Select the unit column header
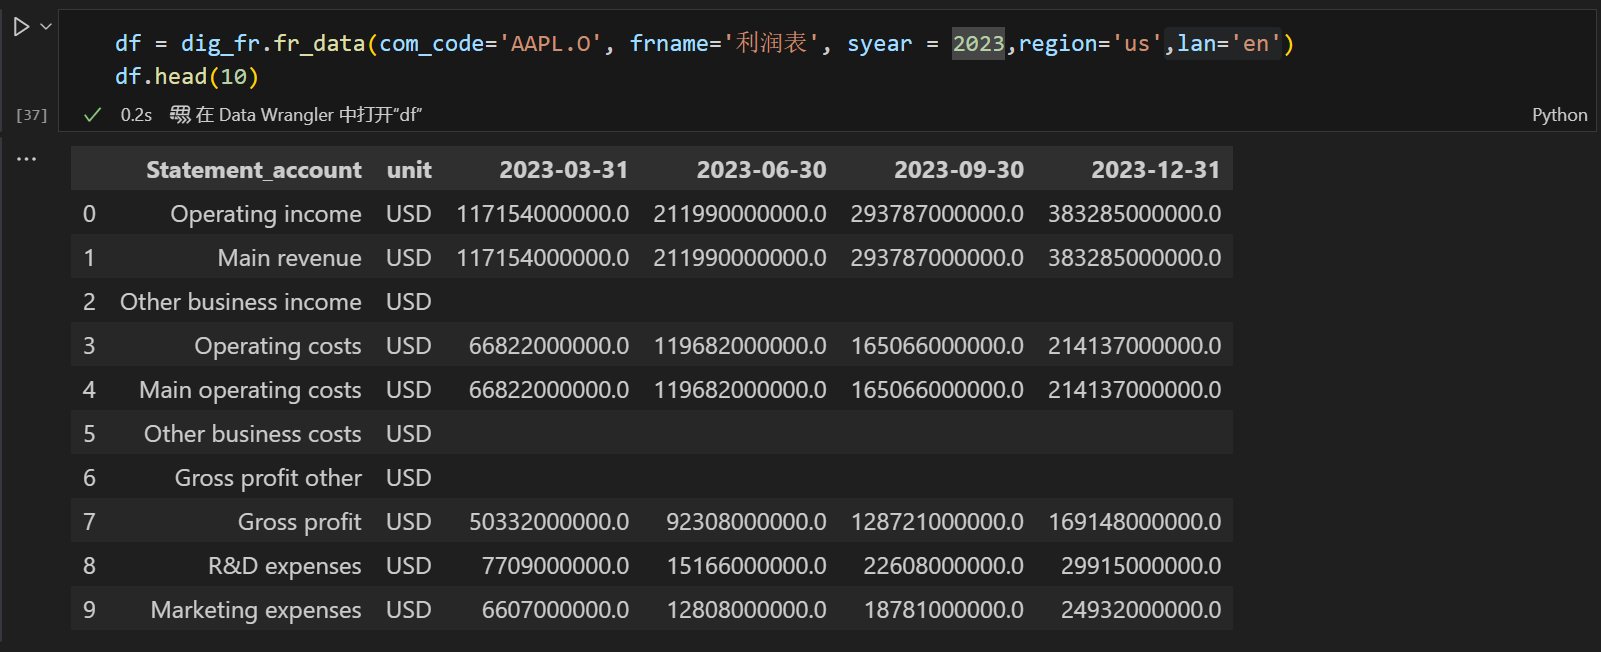The image size is (1601, 652). click(x=409, y=170)
